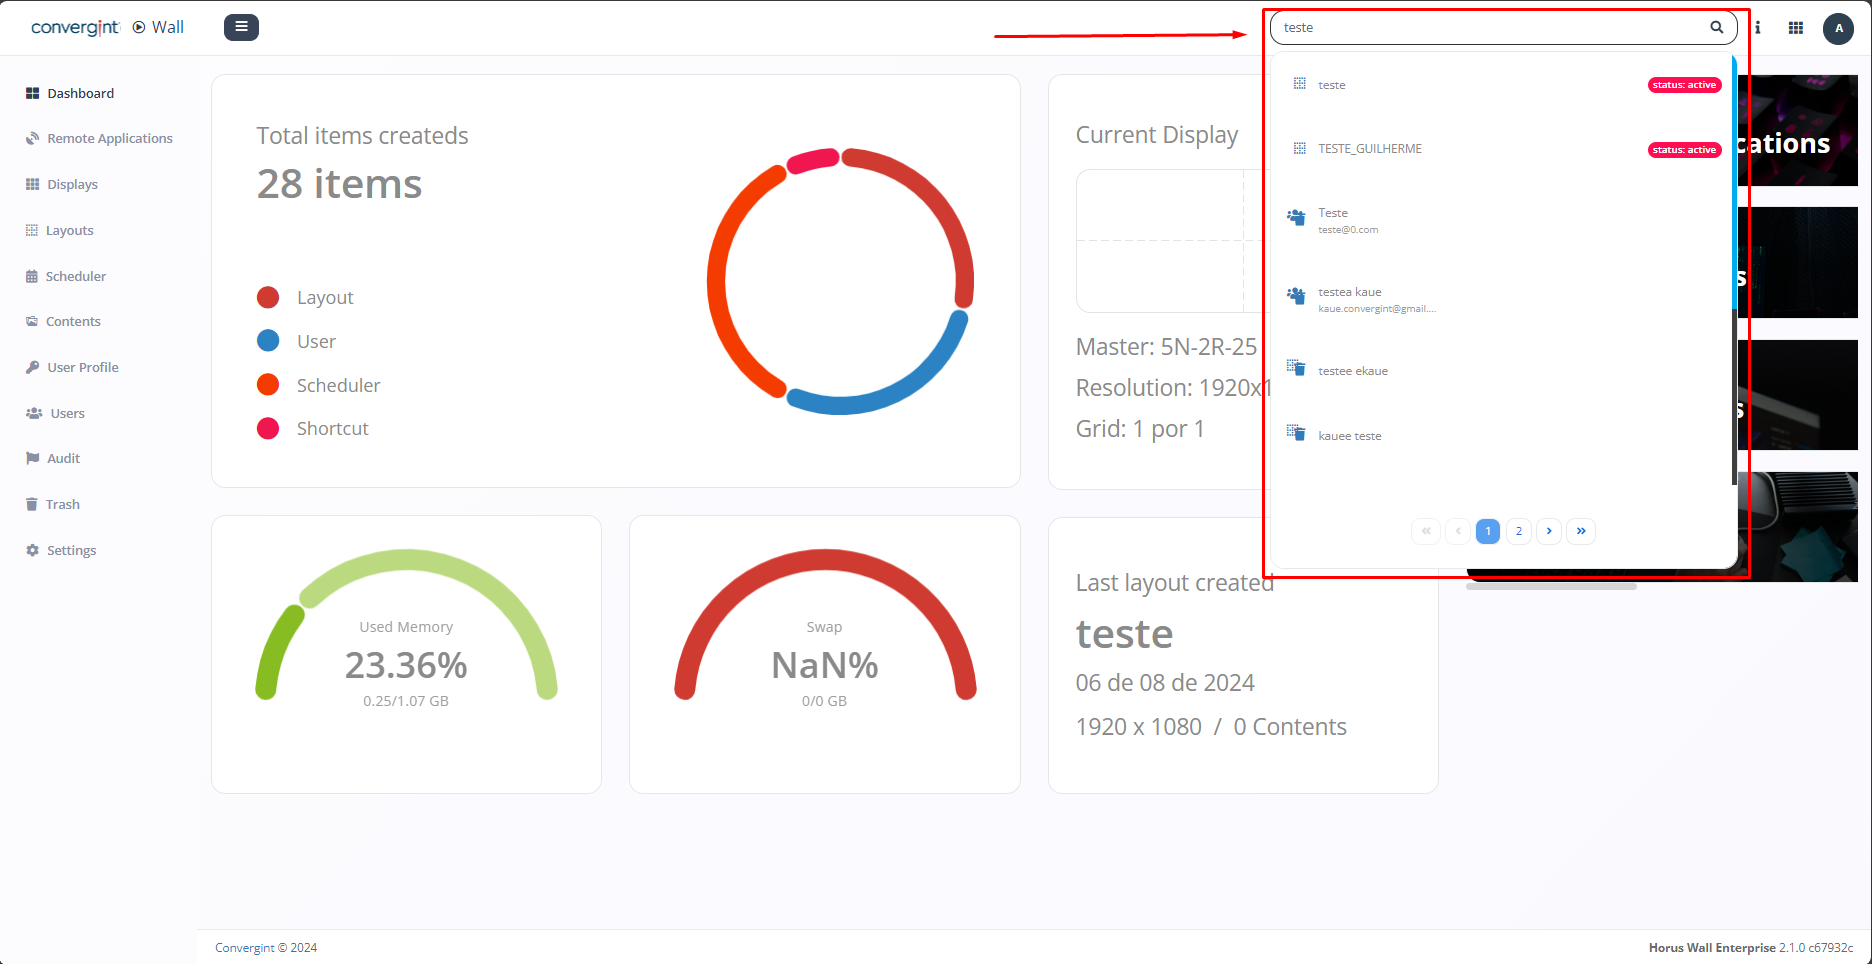The height and width of the screenshot is (964, 1872).
Task: Click the Settings gear sidebar icon
Action: (32, 551)
